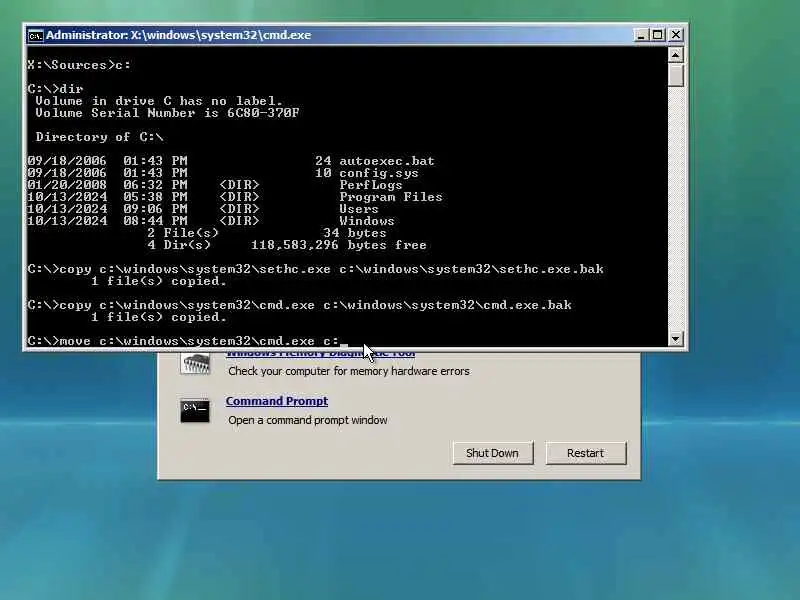Image resolution: width=800 pixels, height=600 pixels.
Task: Click the 'C:\>dir' command line
Action: pyautogui.click(x=55, y=89)
